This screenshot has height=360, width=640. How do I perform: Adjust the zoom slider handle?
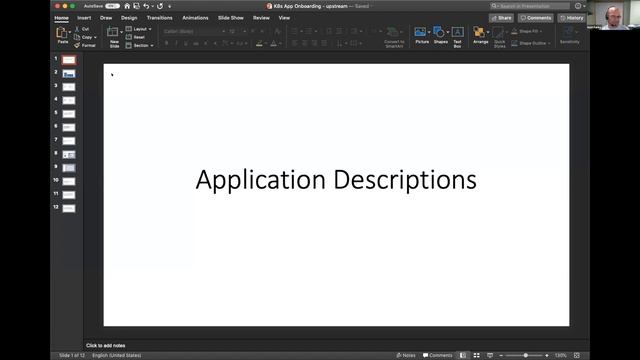[x=526, y=356]
